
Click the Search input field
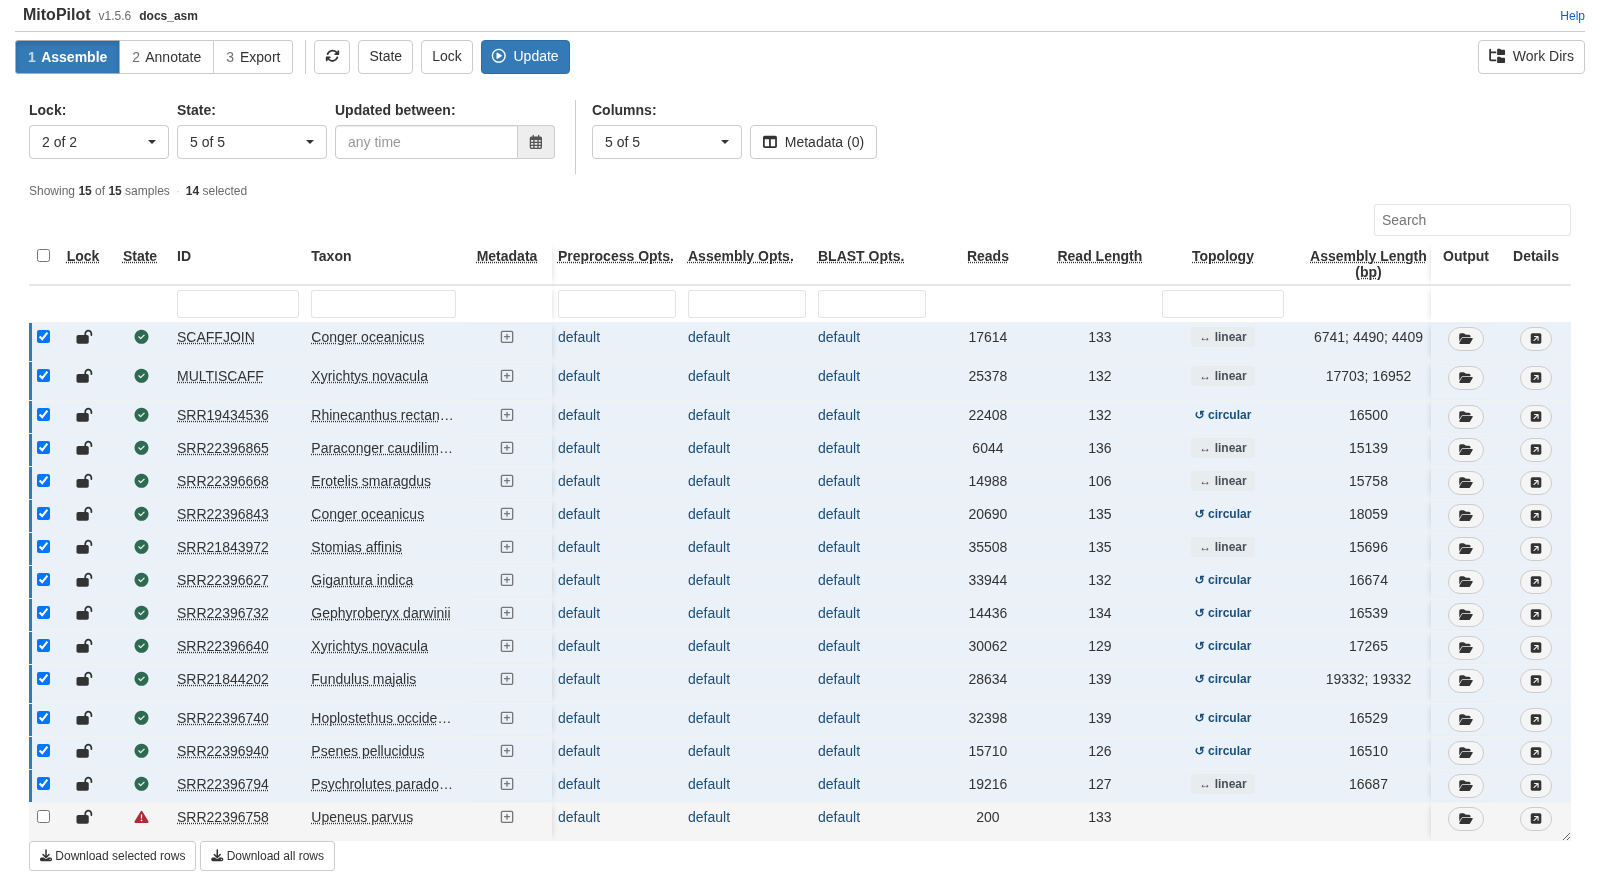(x=1472, y=220)
